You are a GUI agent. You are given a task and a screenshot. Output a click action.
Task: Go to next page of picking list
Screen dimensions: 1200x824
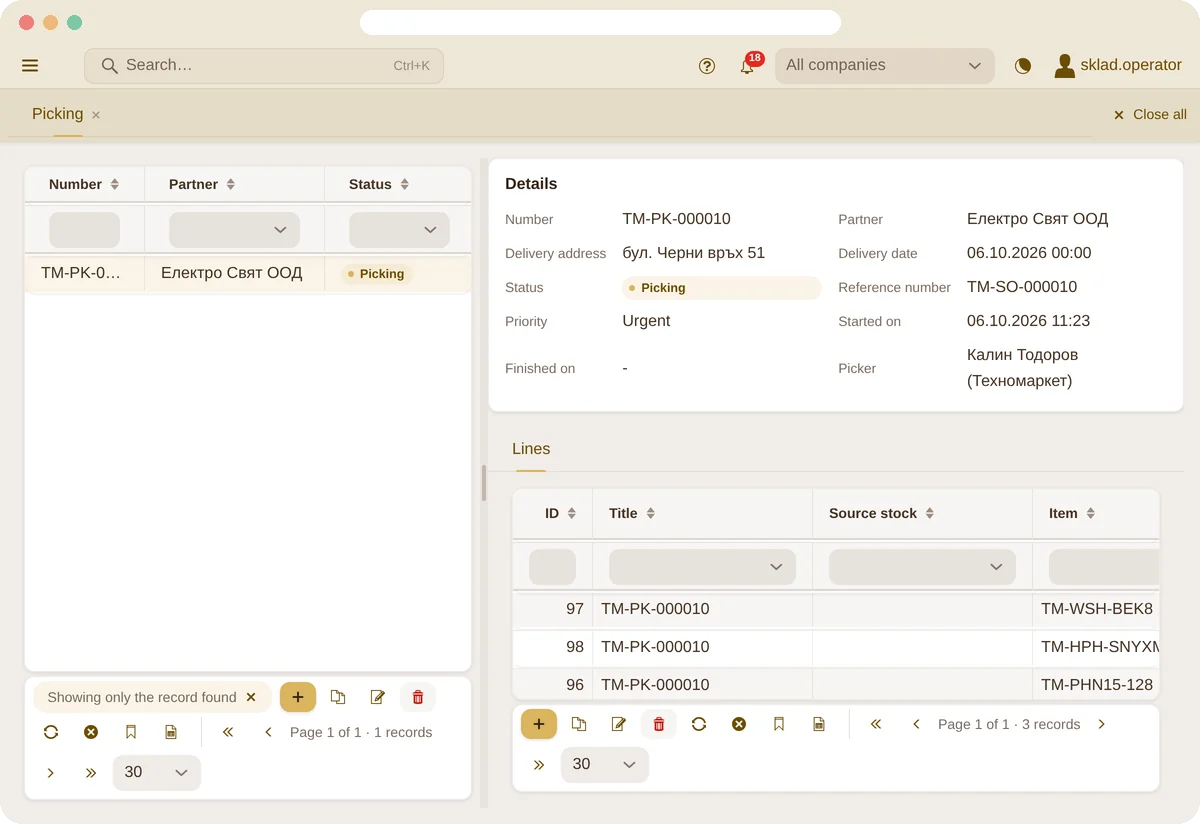[51, 773]
